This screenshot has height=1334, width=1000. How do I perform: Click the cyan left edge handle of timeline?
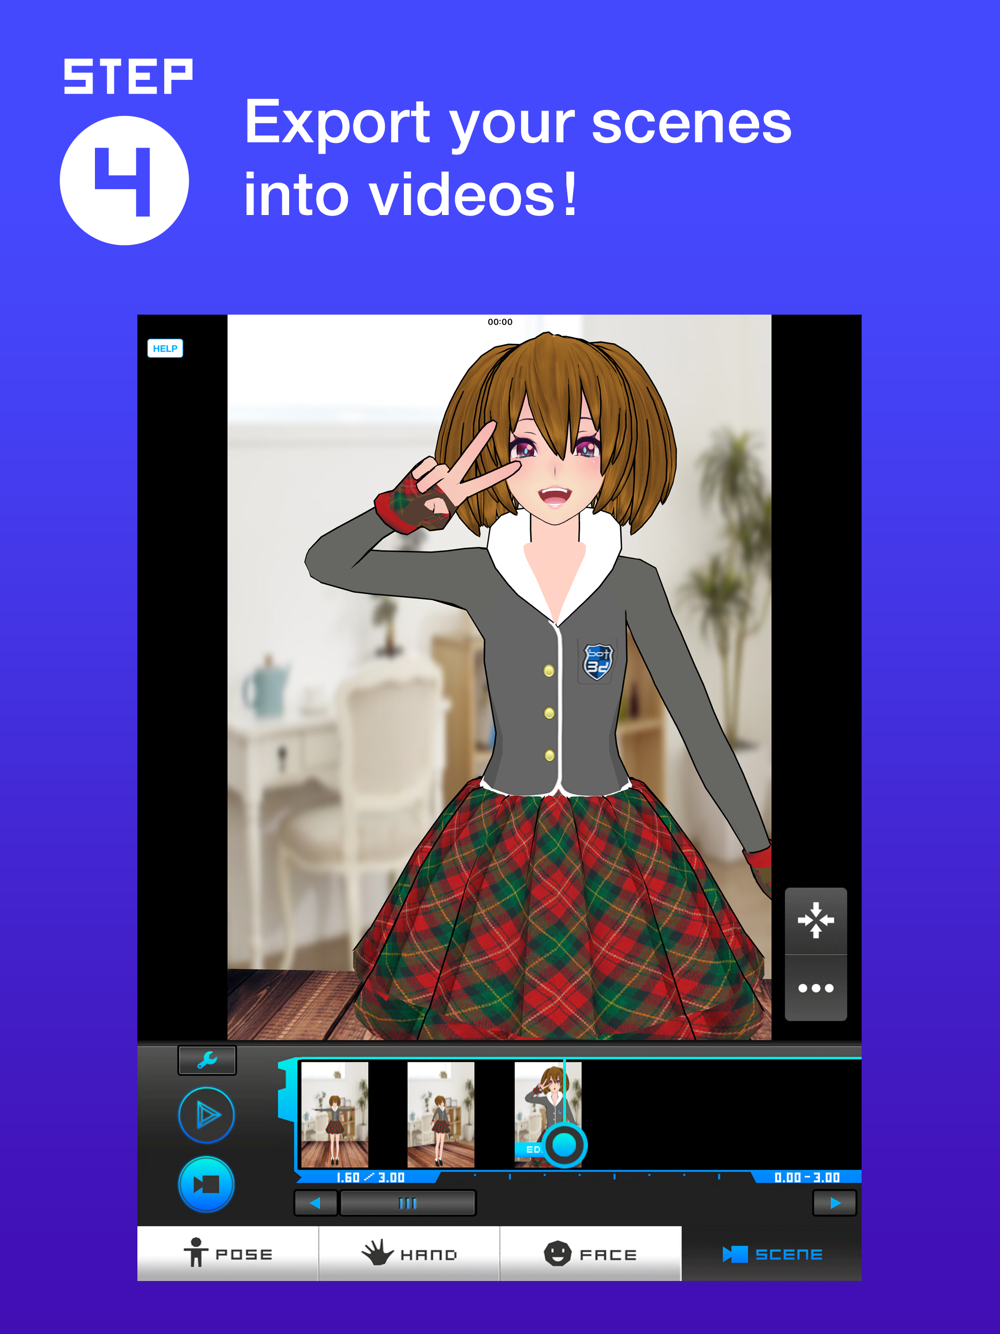287,1090
